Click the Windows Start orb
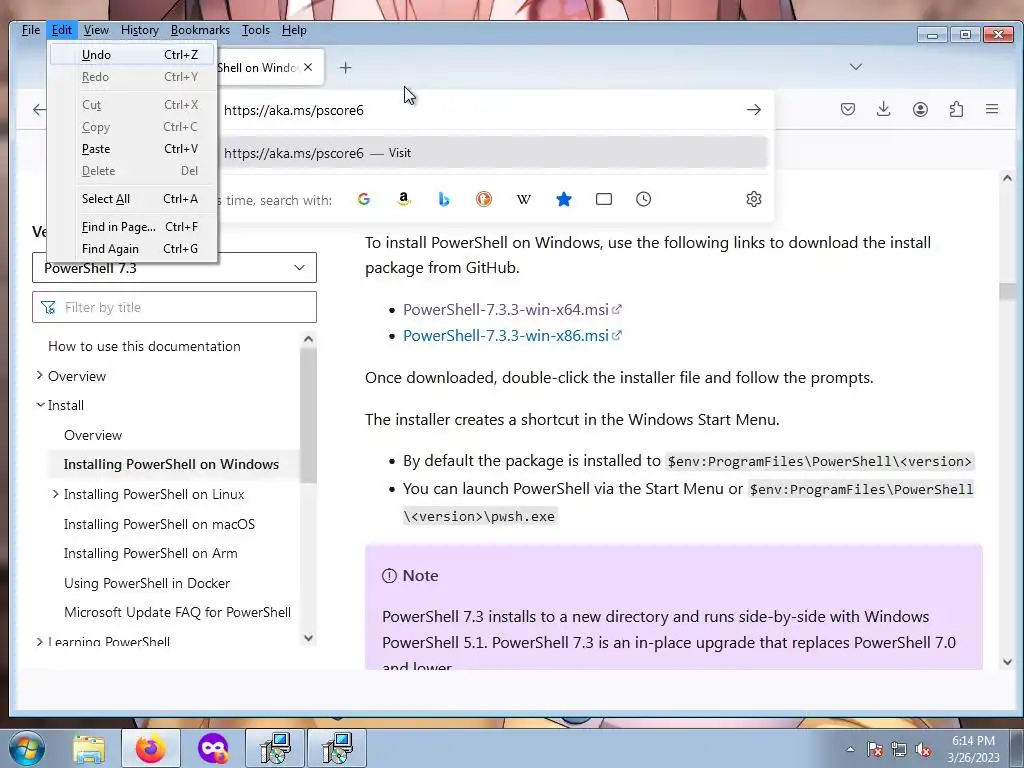Viewport: 1024px width, 768px height. click(x=27, y=748)
